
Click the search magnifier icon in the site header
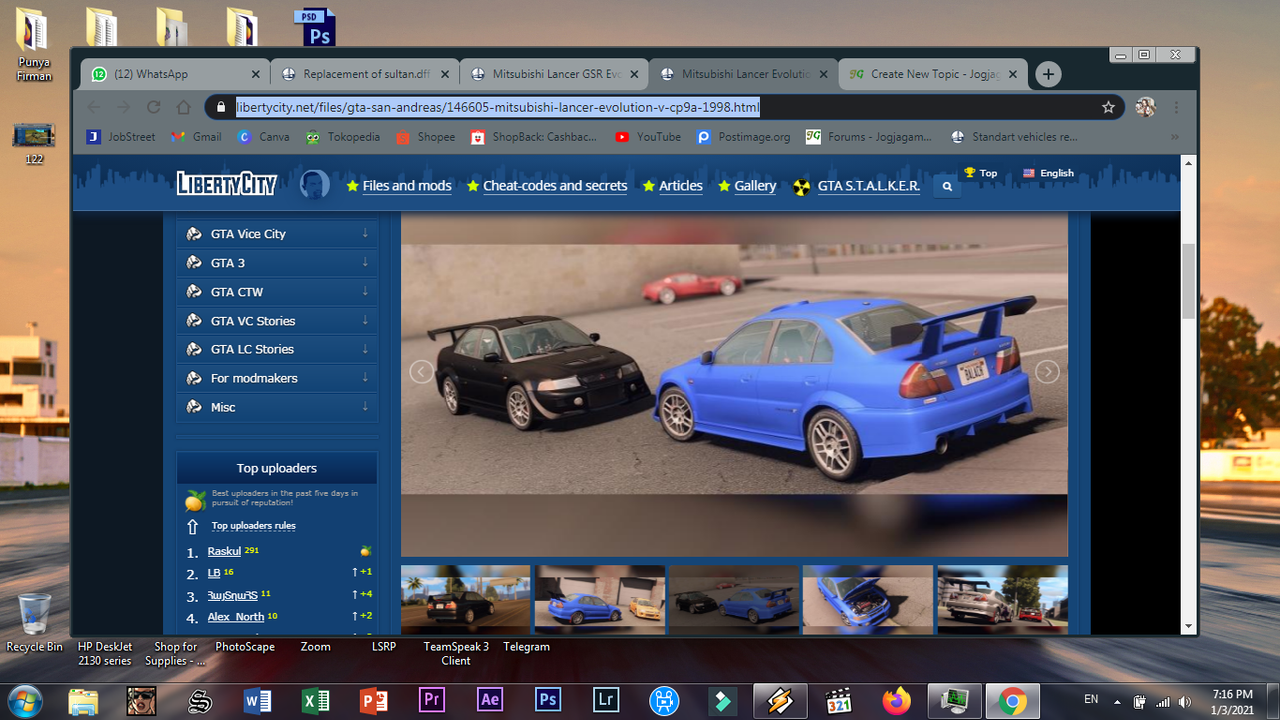[x=947, y=186]
